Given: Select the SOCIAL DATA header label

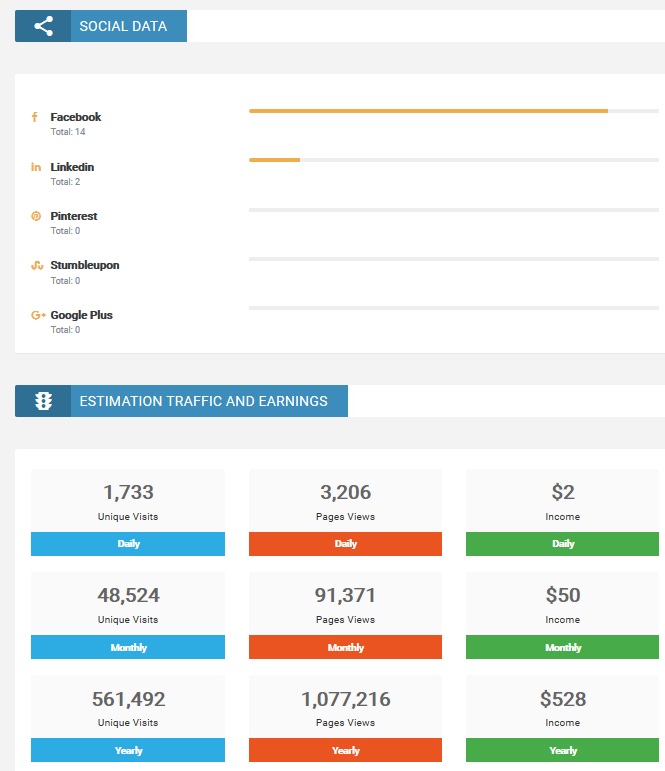Looking at the screenshot, I should pyautogui.click(x=123, y=26).
